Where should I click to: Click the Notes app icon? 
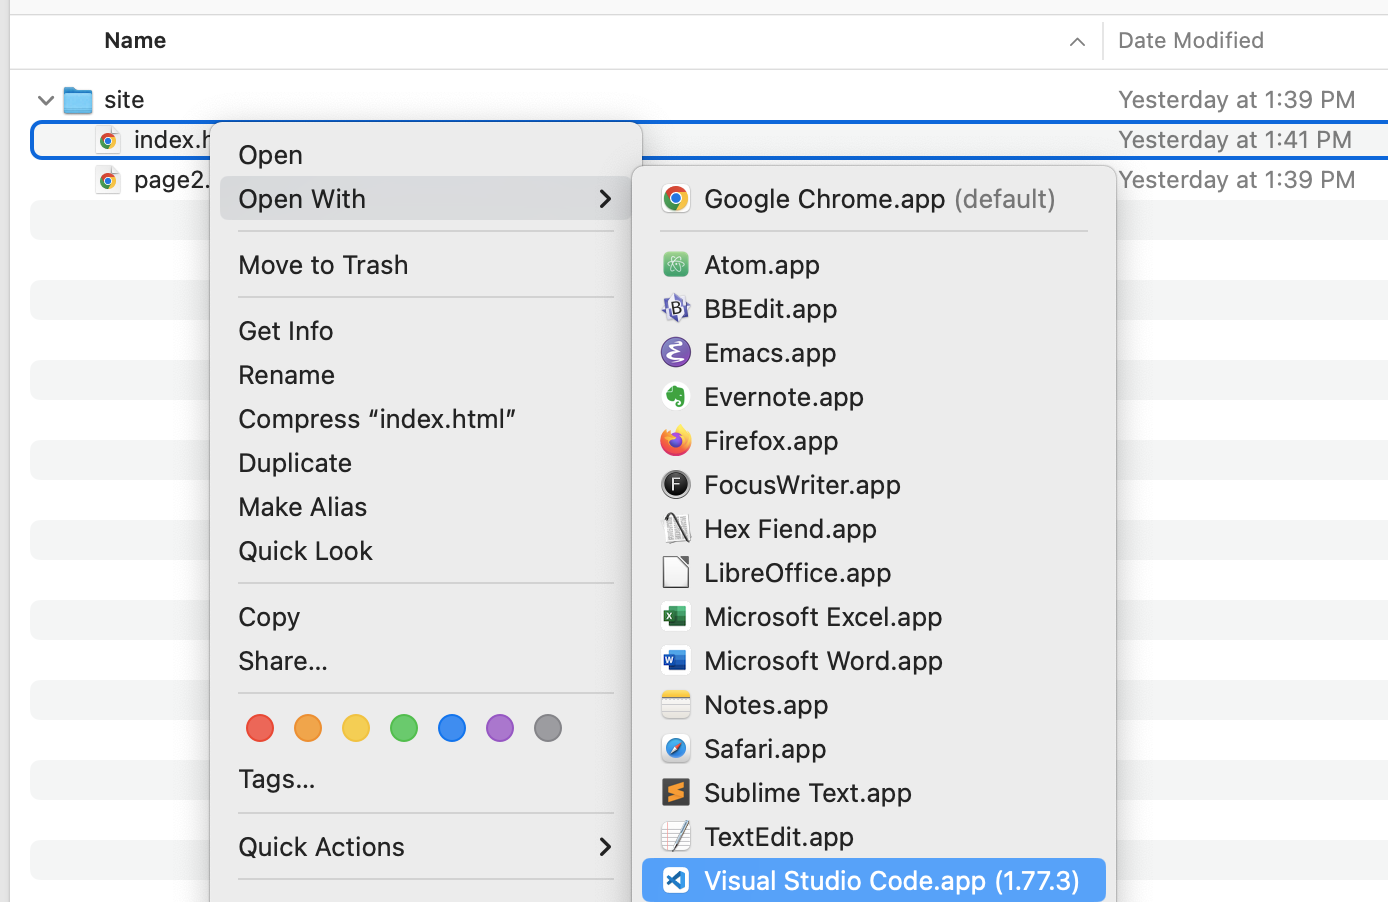(x=676, y=705)
